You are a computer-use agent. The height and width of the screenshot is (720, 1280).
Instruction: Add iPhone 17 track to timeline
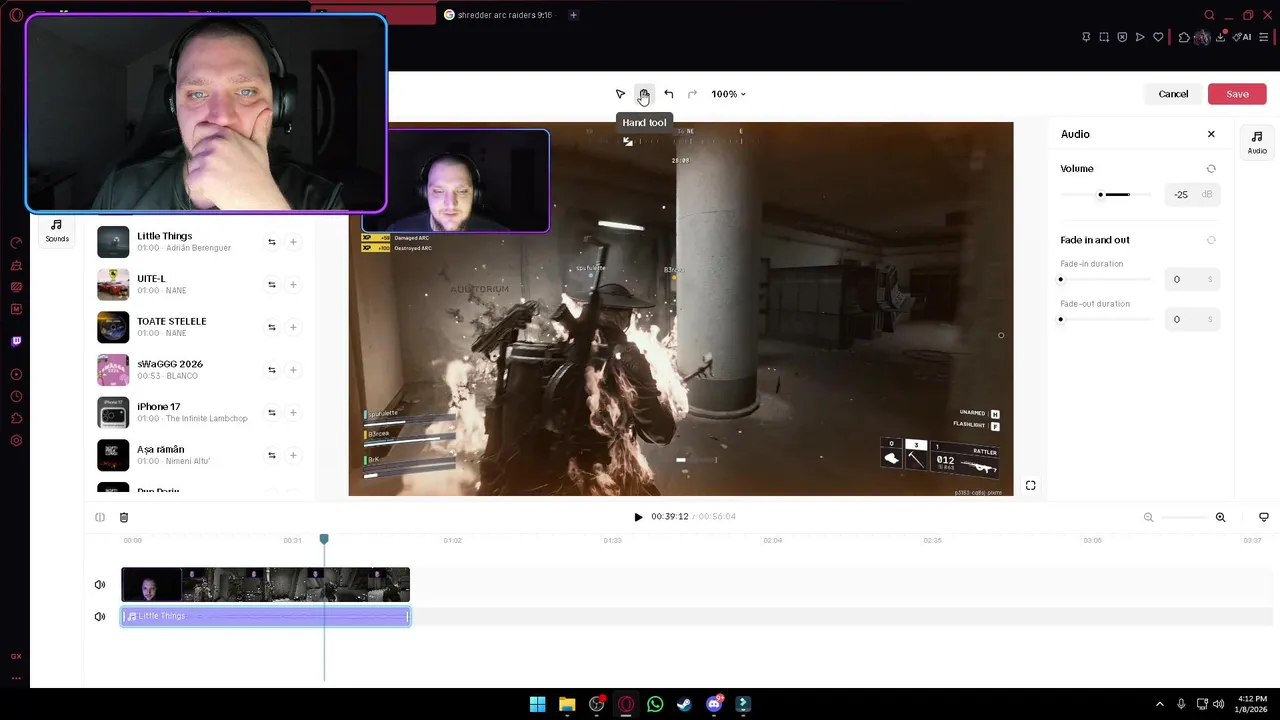click(x=293, y=413)
